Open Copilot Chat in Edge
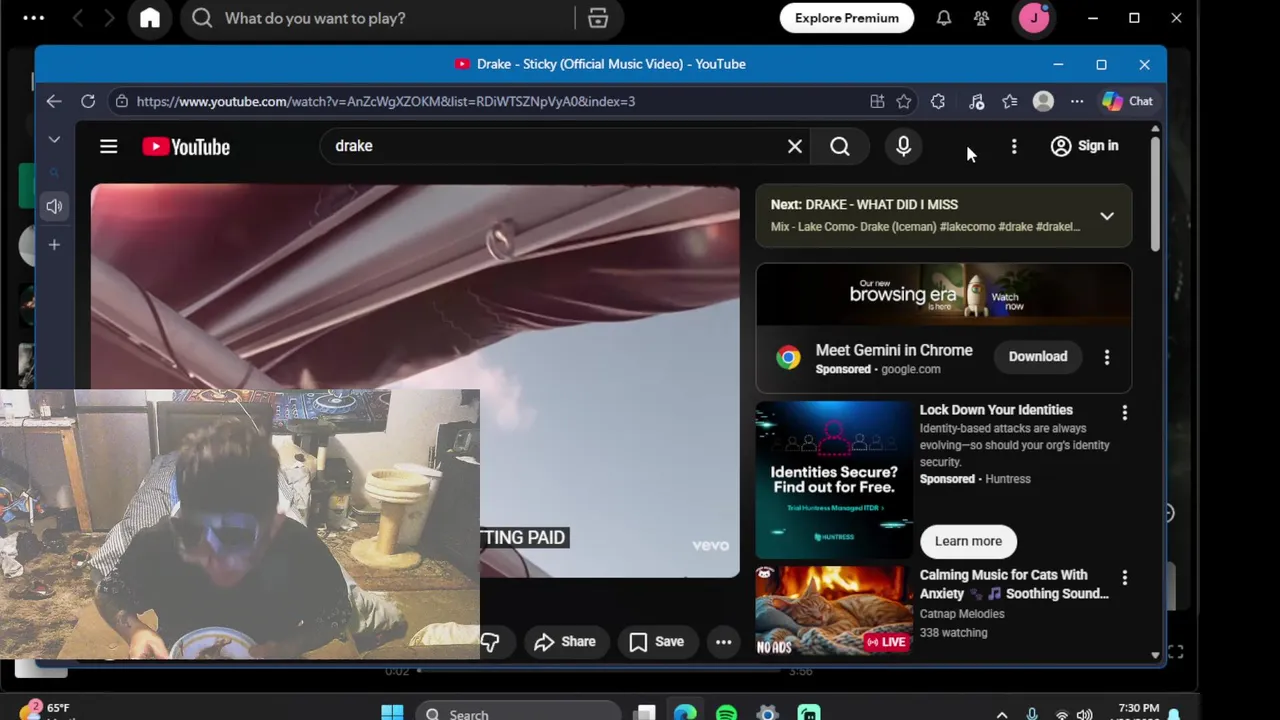The height and width of the screenshot is (720, 1280). point(1128,101)
